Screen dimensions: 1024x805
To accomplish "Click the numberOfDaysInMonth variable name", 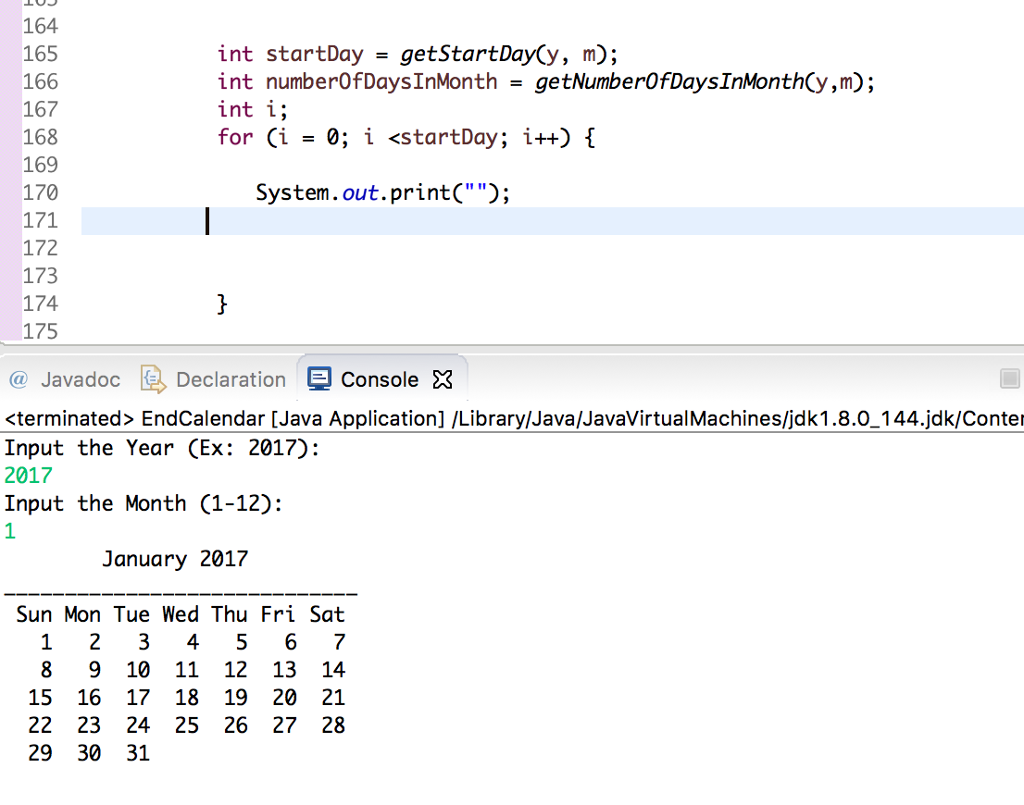I will pos(381,82).
